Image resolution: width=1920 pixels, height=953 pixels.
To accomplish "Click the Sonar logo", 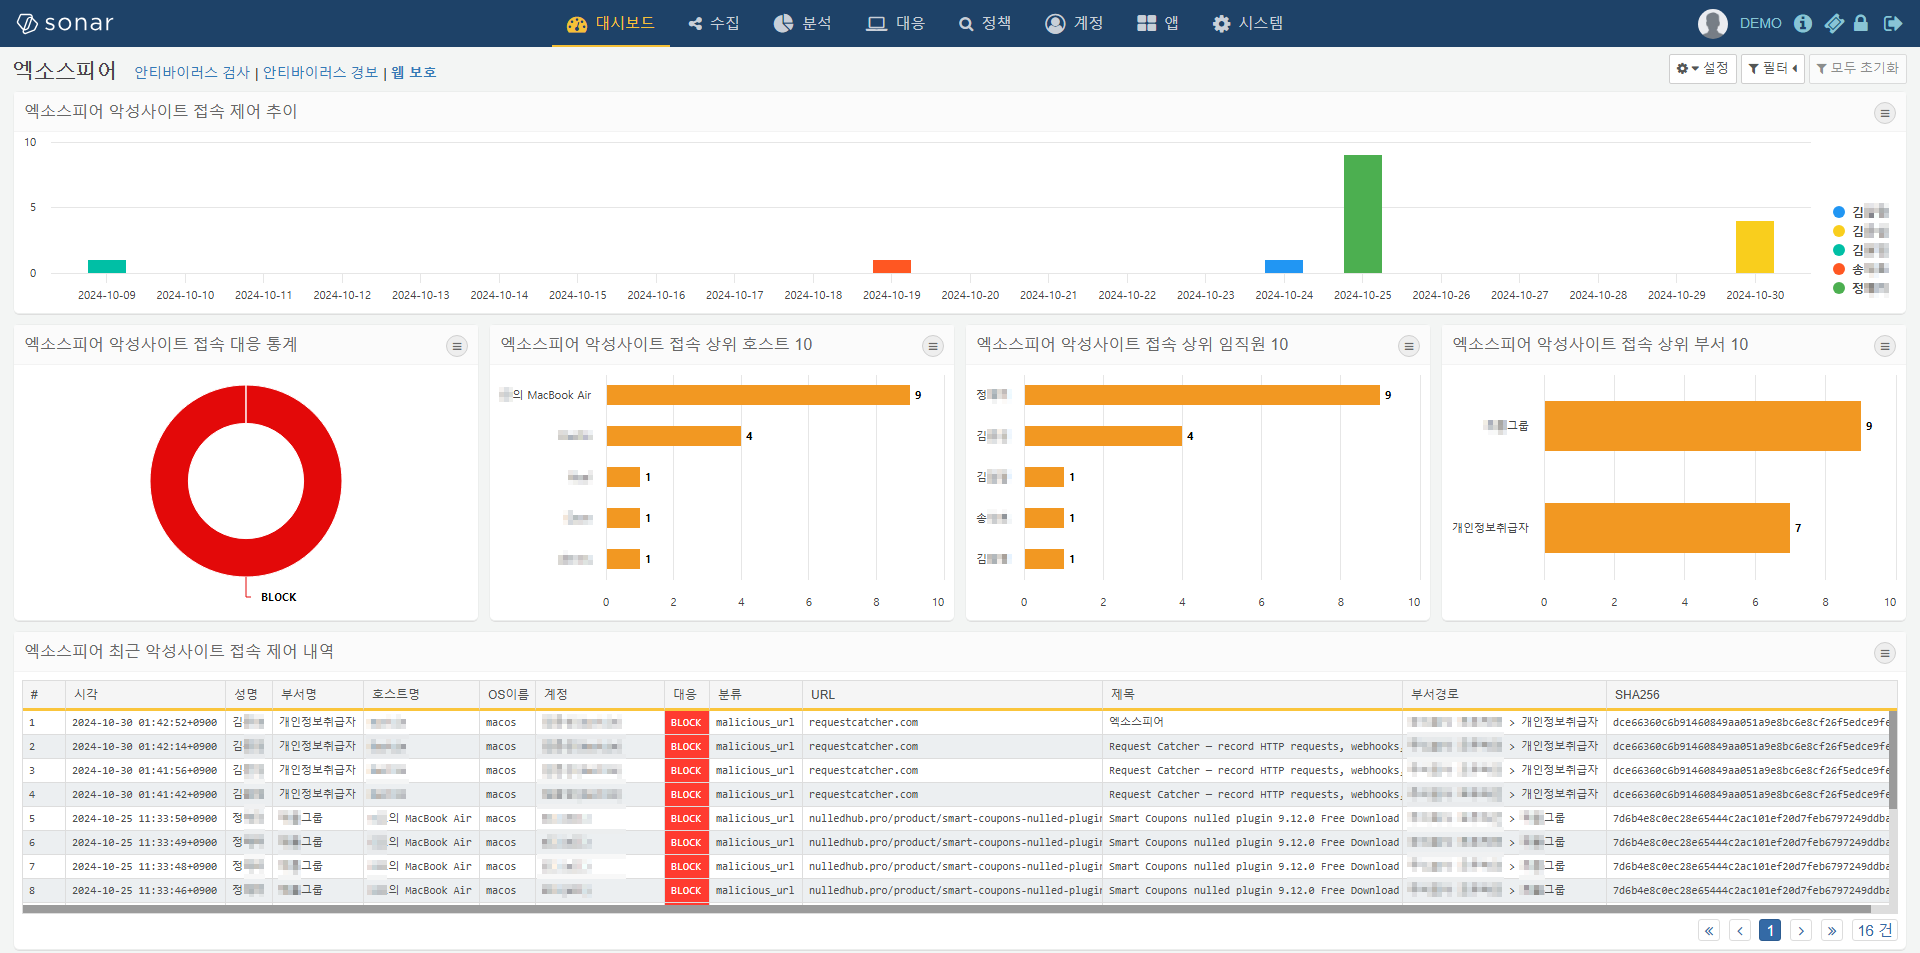I will click(65, 23).
